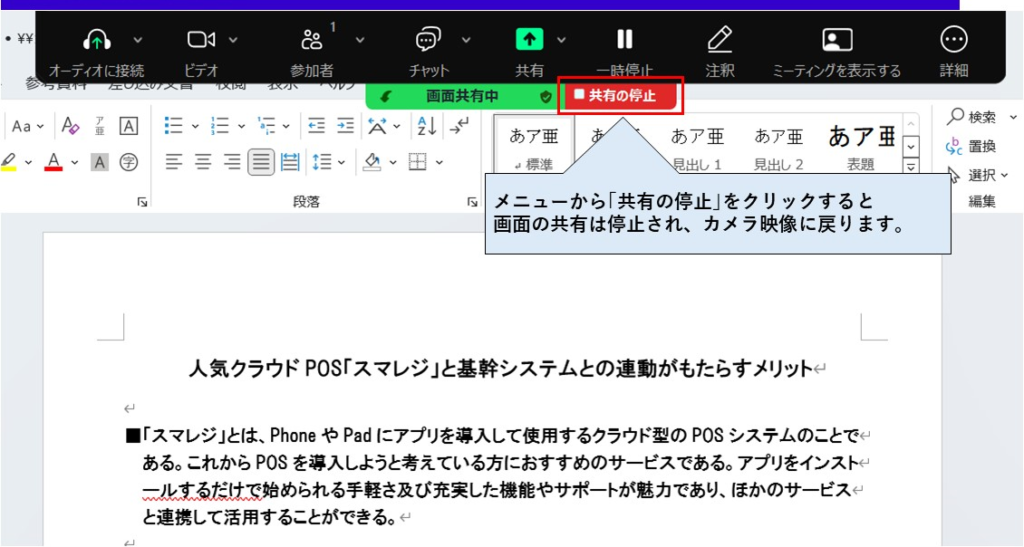Click the line starting ある。これから POS
The height and width of the screenshot is (547, 1024).
pyautogui.click(x=500, y=463)
